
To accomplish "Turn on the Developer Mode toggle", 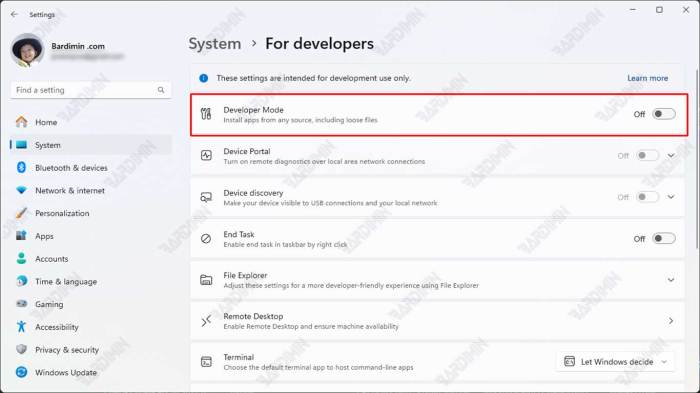I will (663, 114).
